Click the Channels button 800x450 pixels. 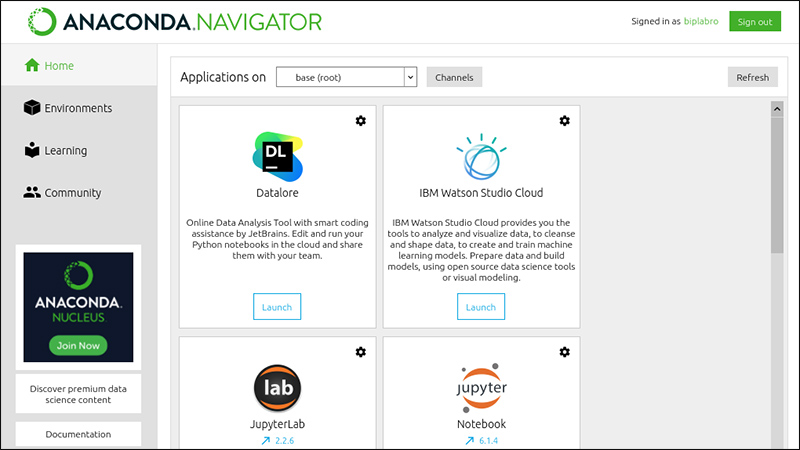(x=454, y=77)
